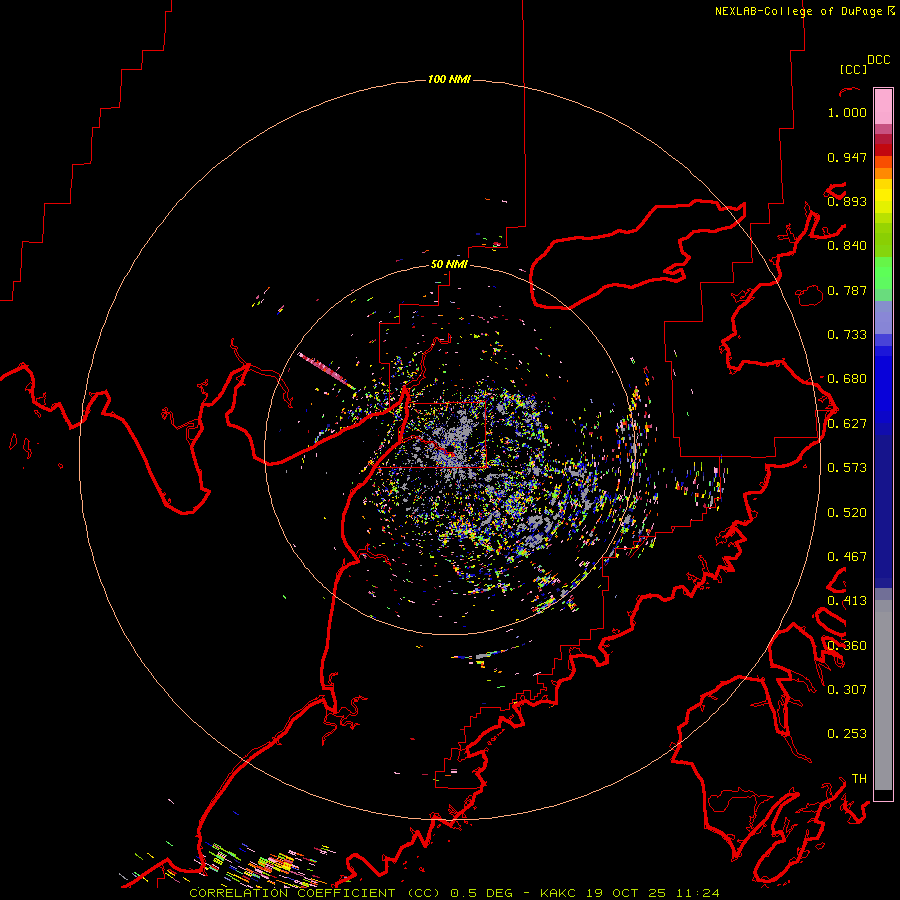This screenshot has width=900, height=900.
Task: Click the 0.893 scale value
Action: tap(847, 201)
